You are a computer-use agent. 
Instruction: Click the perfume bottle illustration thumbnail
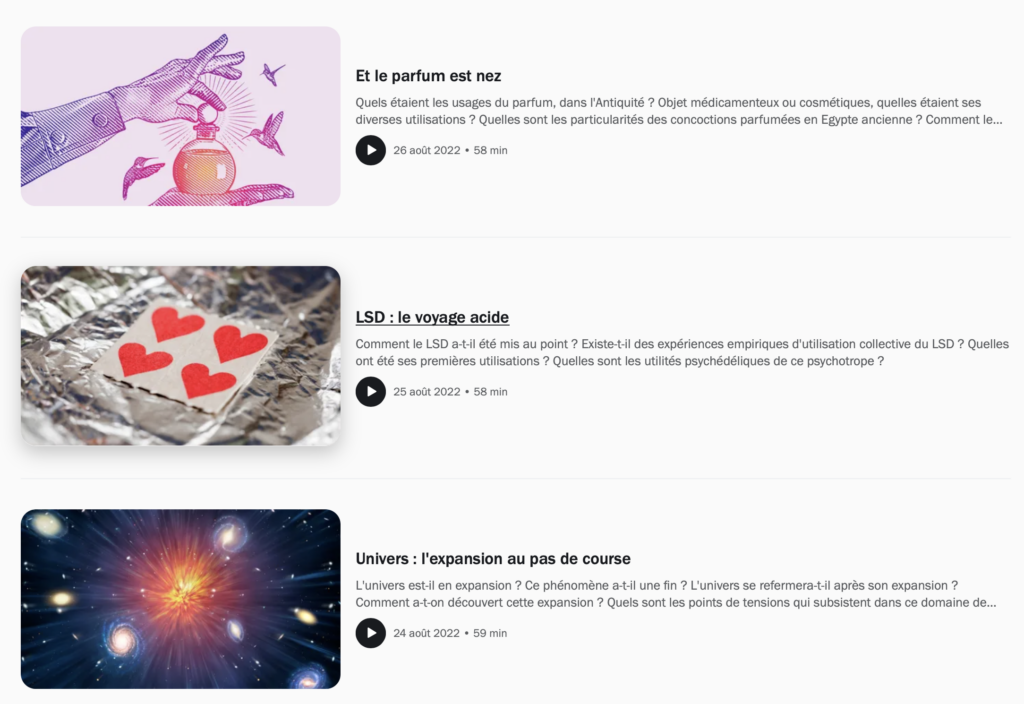181,116
